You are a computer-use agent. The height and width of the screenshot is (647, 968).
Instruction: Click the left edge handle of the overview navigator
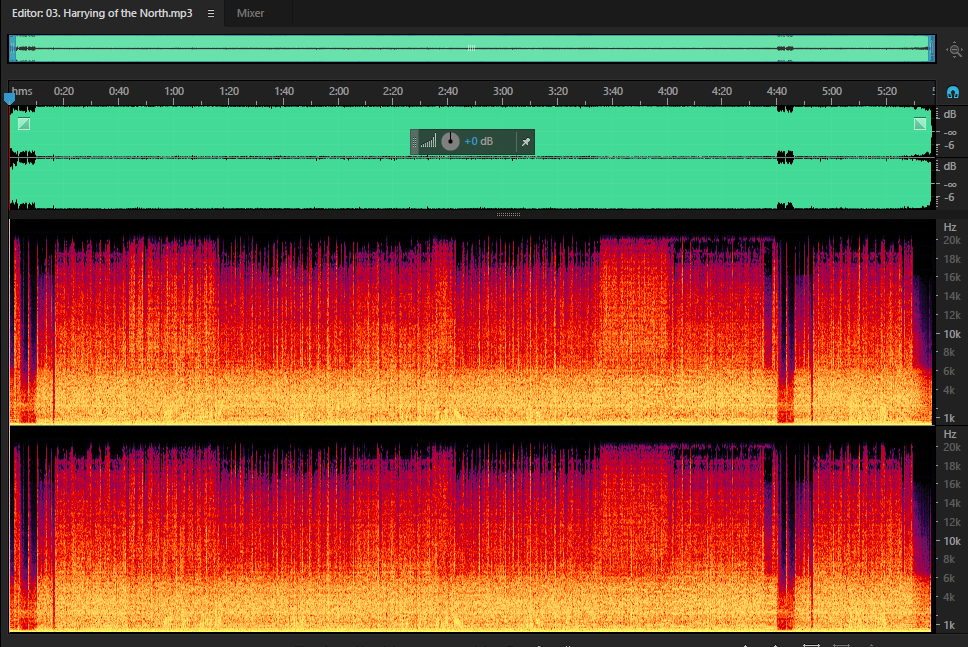pyautogui.click(x=12, y=49)
